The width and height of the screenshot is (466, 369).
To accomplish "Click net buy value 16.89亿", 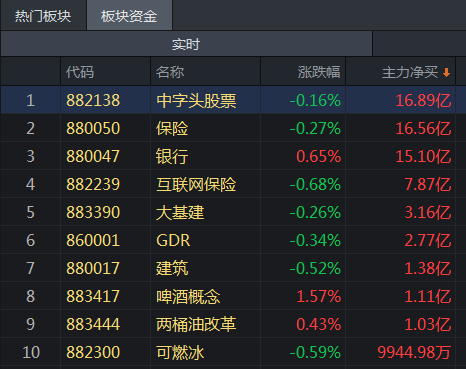I will (423, 100).
